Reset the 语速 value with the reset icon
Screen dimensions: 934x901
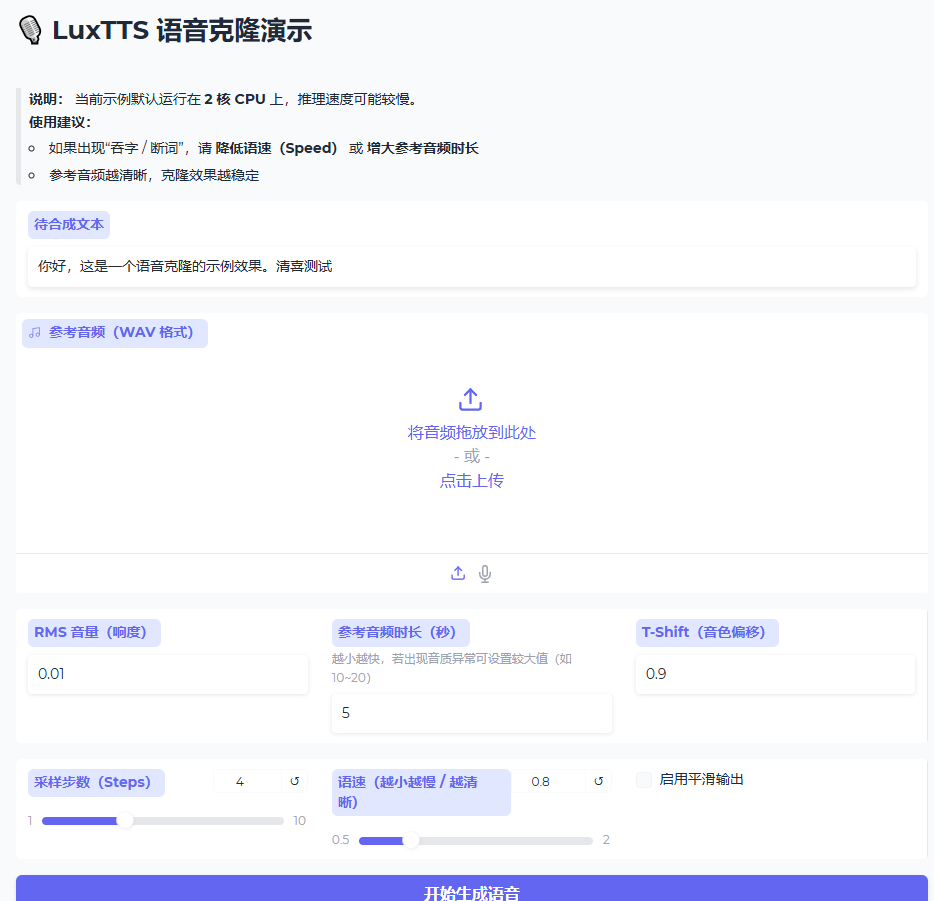coord(597,781)
